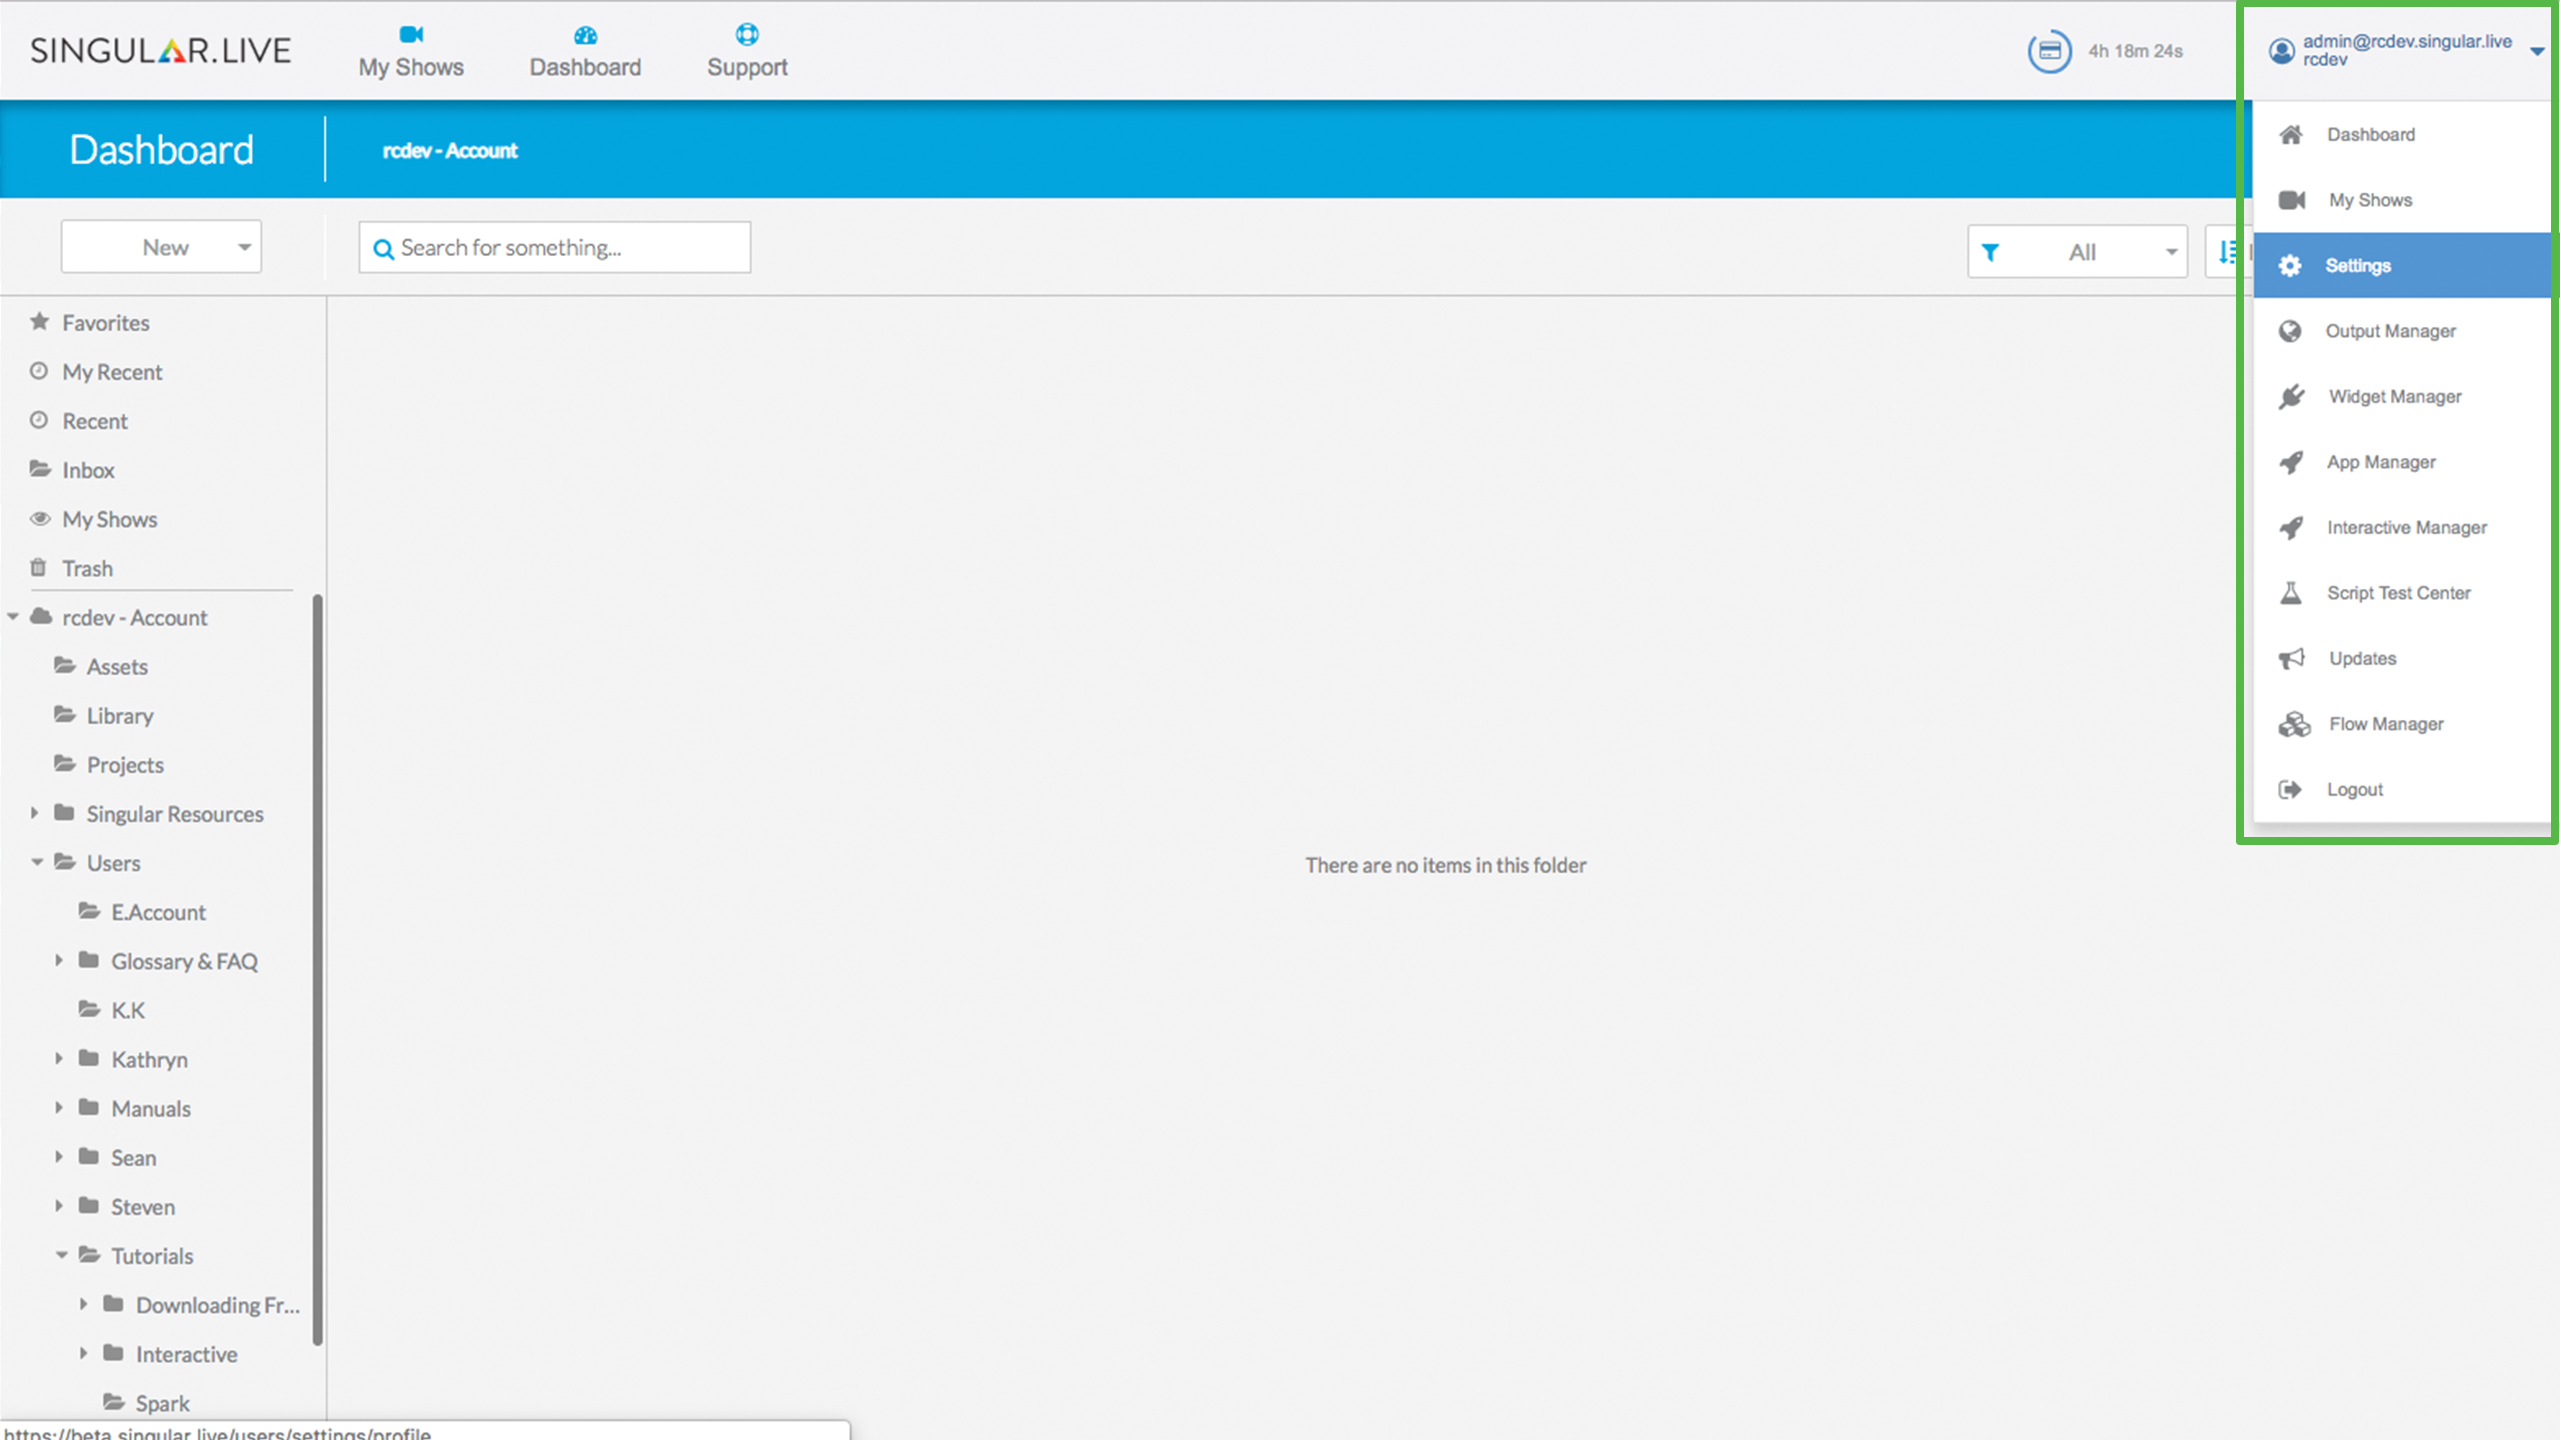Click the blue funnel filter icon
The image size is (2561, 1440).
coord(1990,252)
